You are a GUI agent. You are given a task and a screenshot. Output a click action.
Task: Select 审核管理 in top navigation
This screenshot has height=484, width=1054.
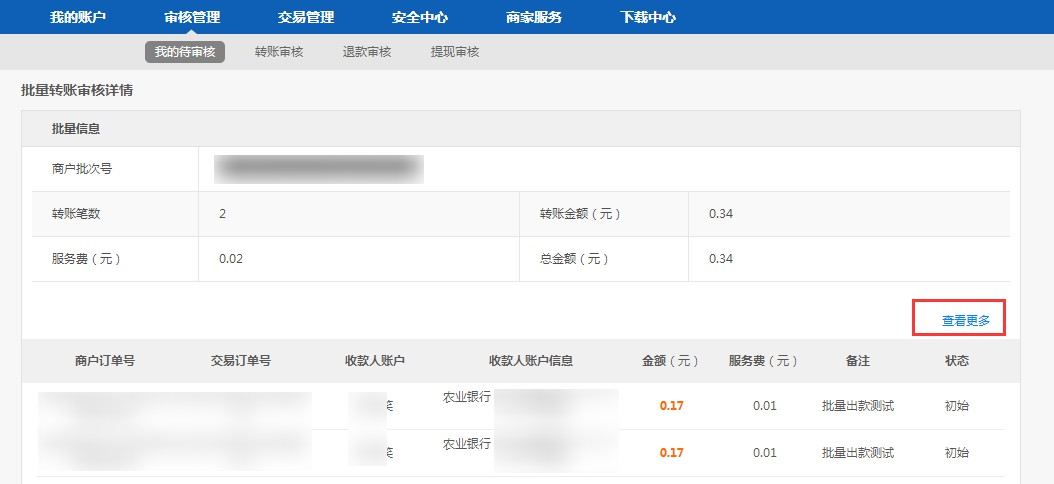click(x=192, y=17)
